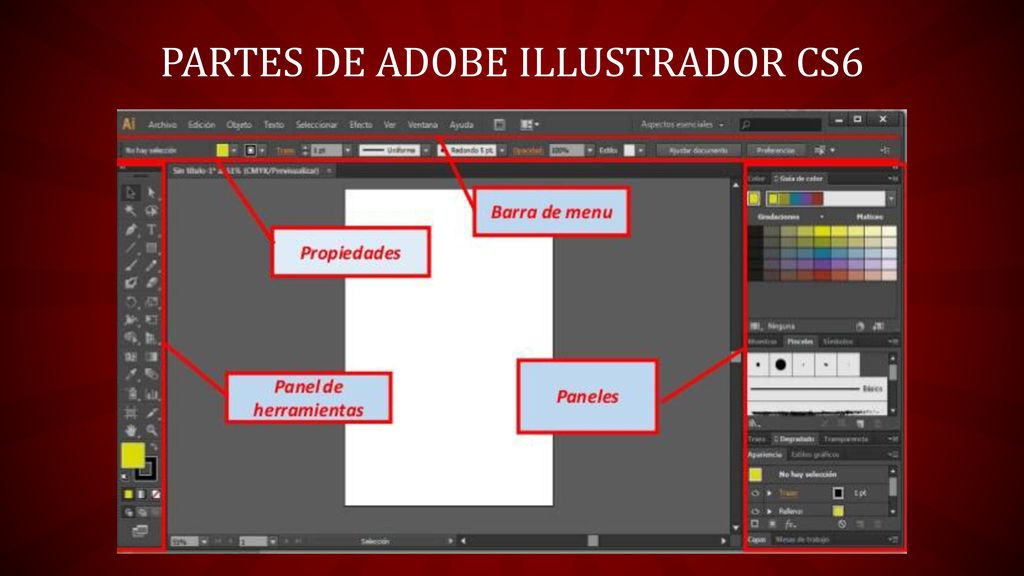Choose the Rectangle tool

(x=152, y=248)
